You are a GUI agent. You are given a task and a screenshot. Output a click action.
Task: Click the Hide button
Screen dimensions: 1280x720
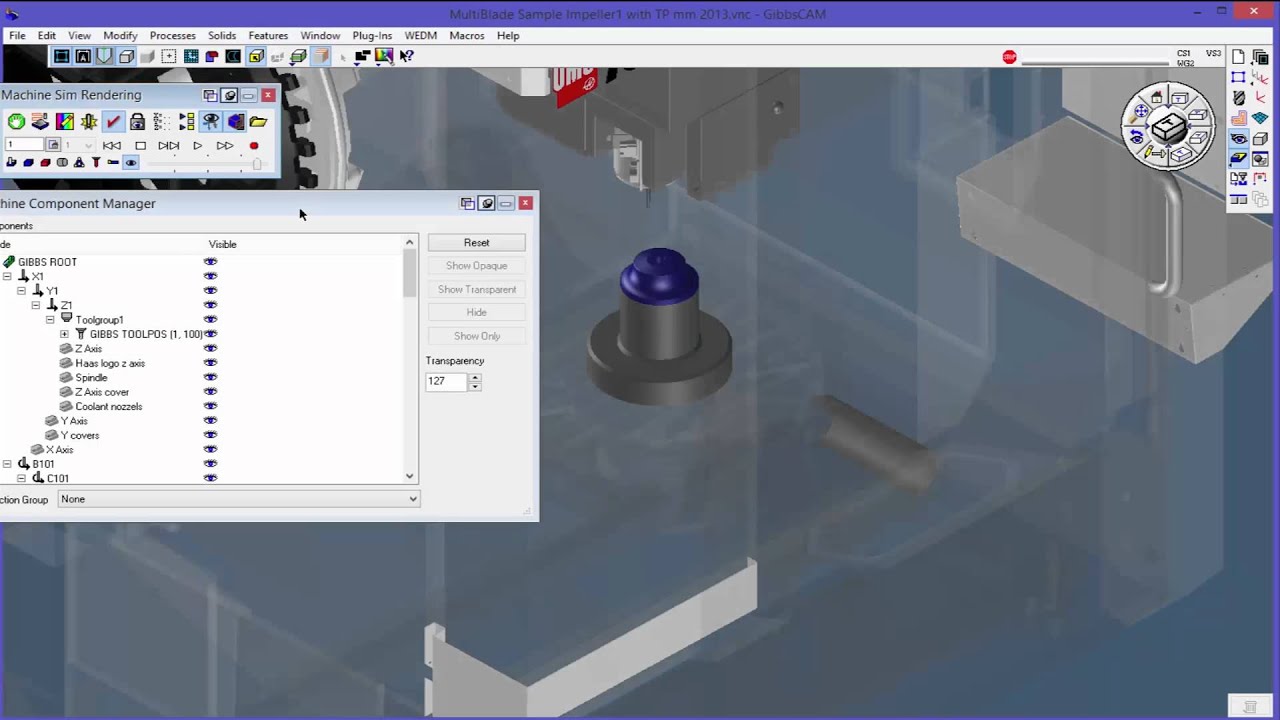pyautogui.click(x=476, y=312)
